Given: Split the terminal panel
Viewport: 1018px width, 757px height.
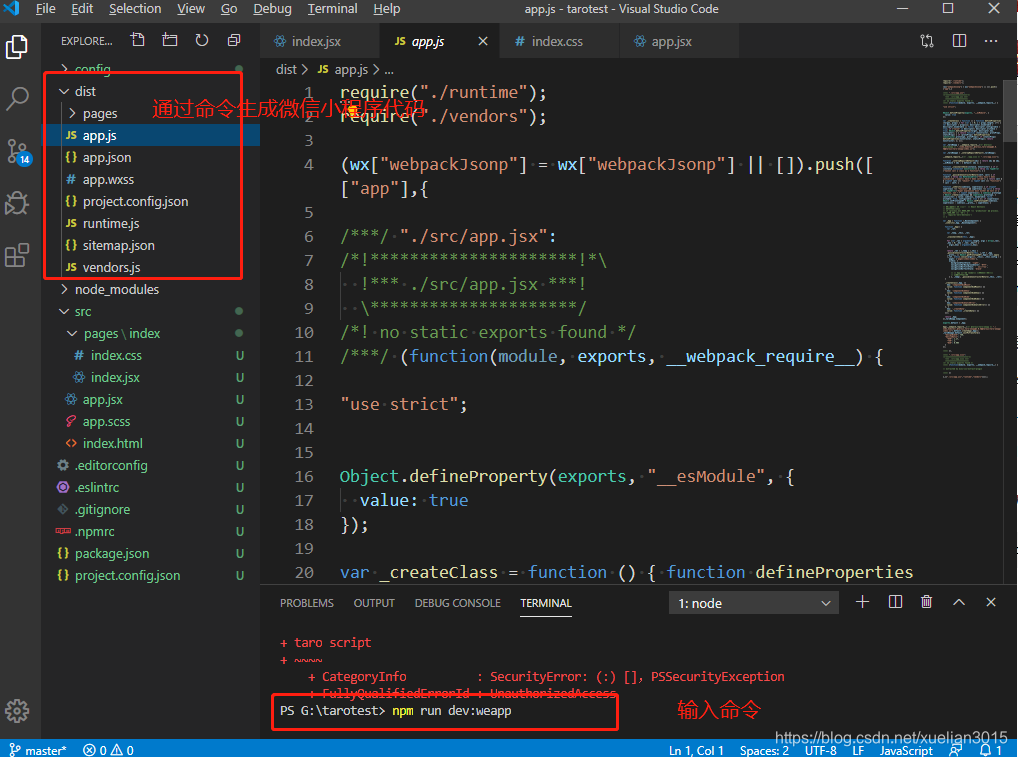Looking at the screenshot, I should click(895, 602).
